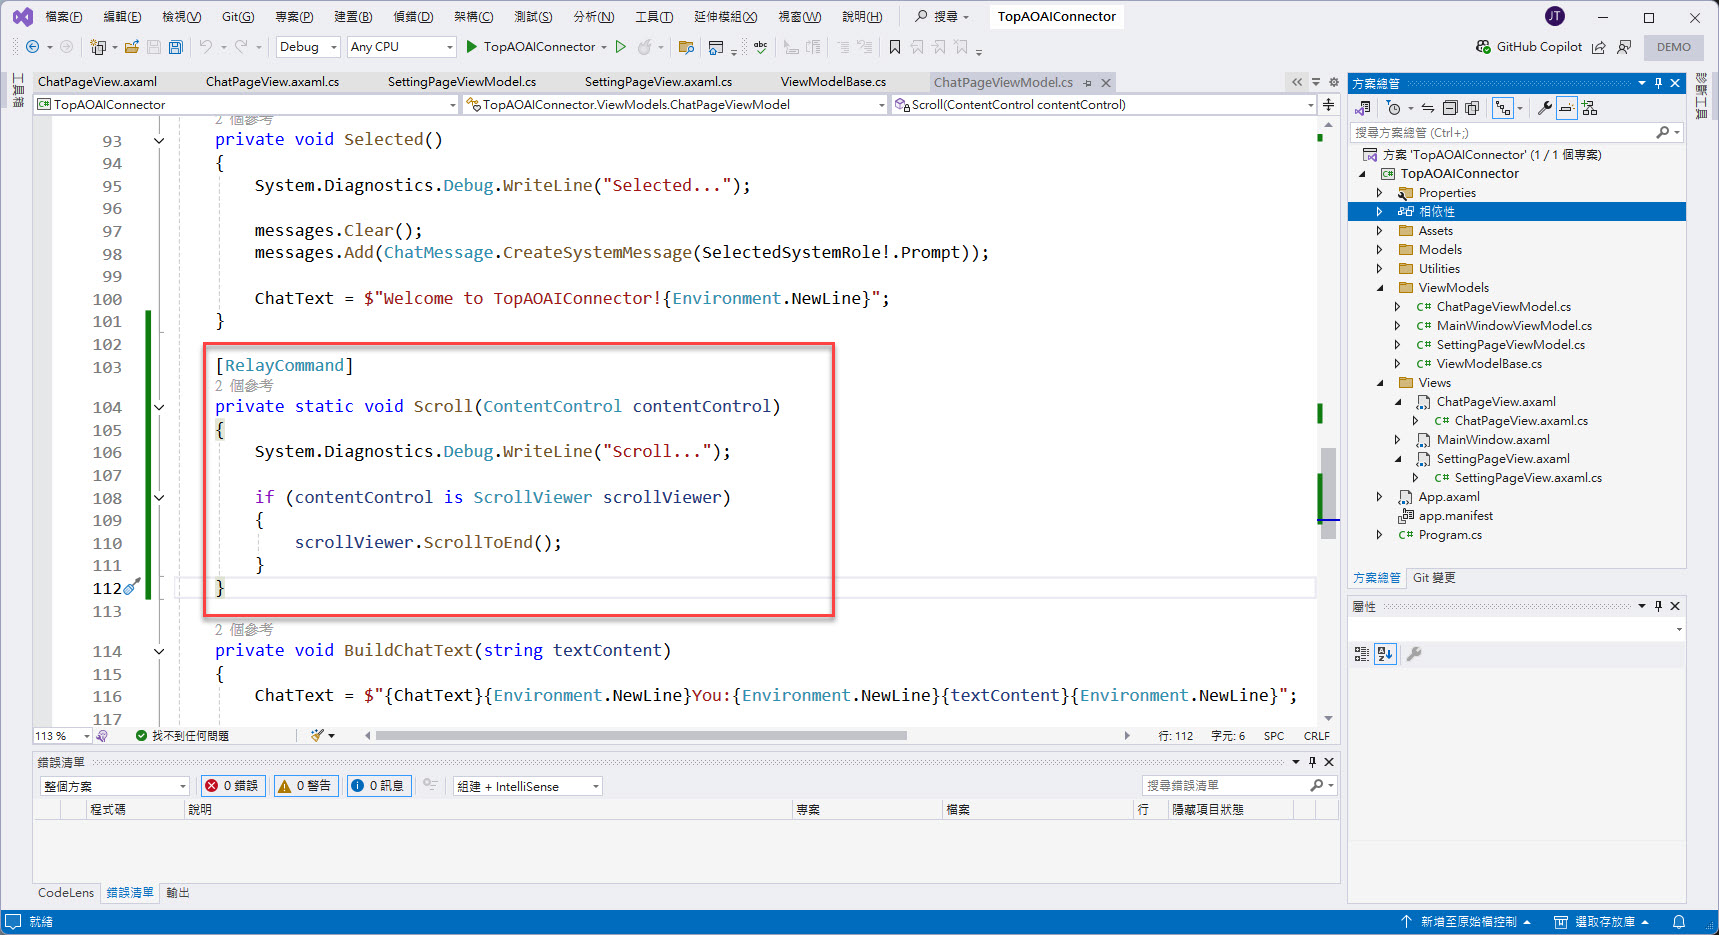Click the notifications bell in status bar
Screen dimensions: 1719x935
click(1679, 922)
